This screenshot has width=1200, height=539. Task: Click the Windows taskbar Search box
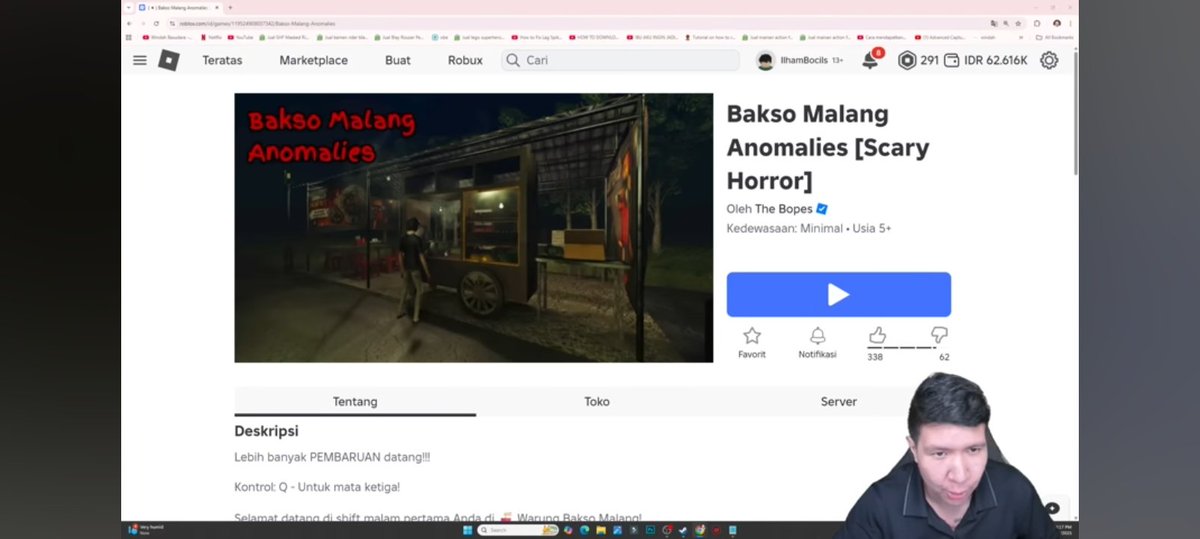[x=518, y=530]
